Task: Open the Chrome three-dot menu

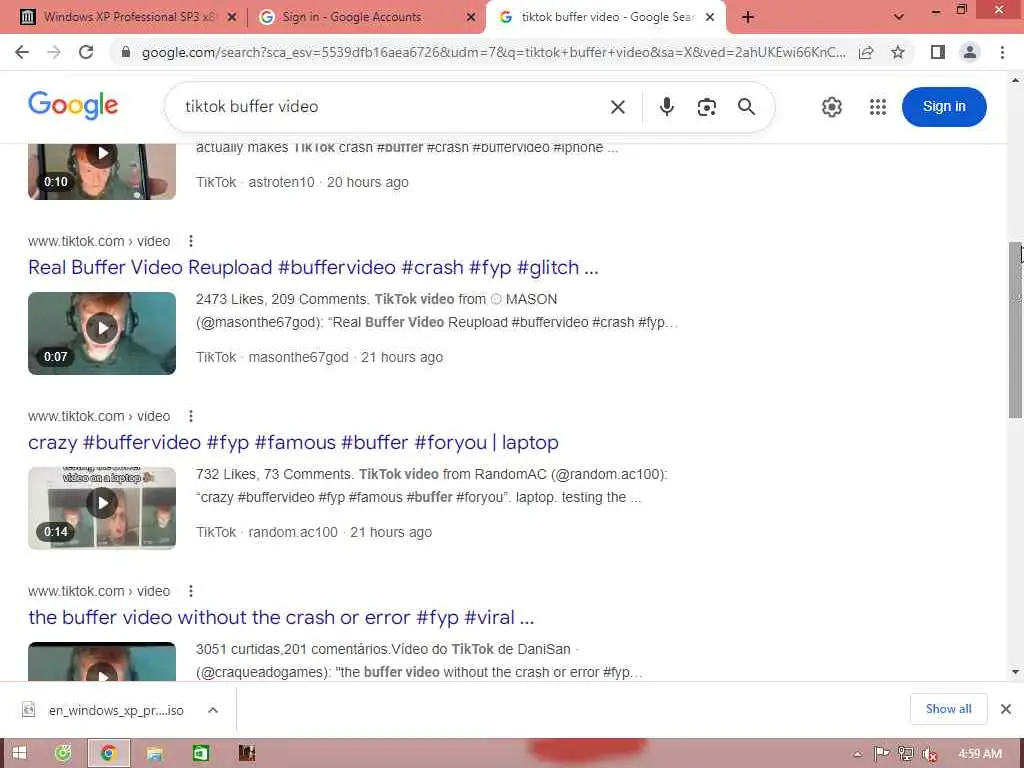Action: tap(1002, 52)
